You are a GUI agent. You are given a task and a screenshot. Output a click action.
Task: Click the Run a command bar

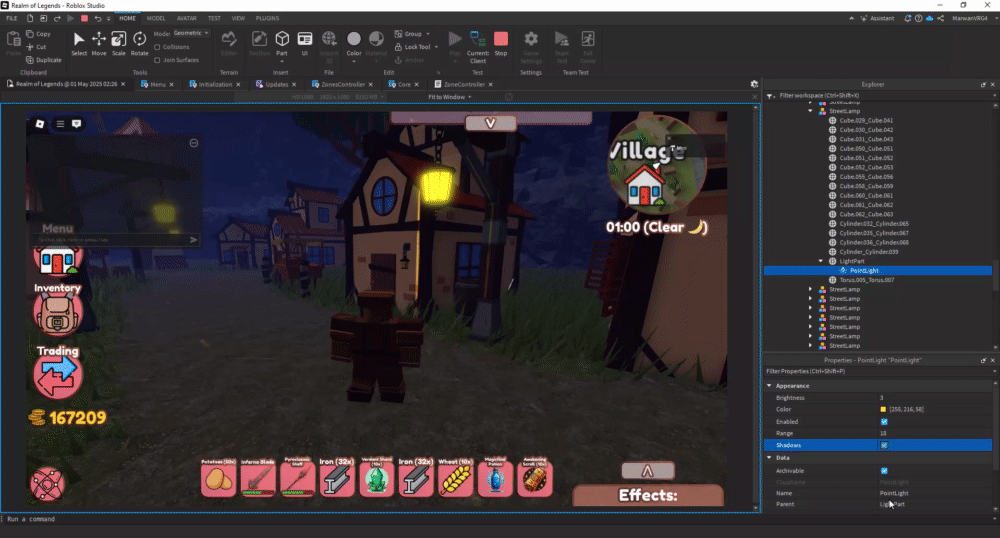pyautogui.click(x=497, y=519)
